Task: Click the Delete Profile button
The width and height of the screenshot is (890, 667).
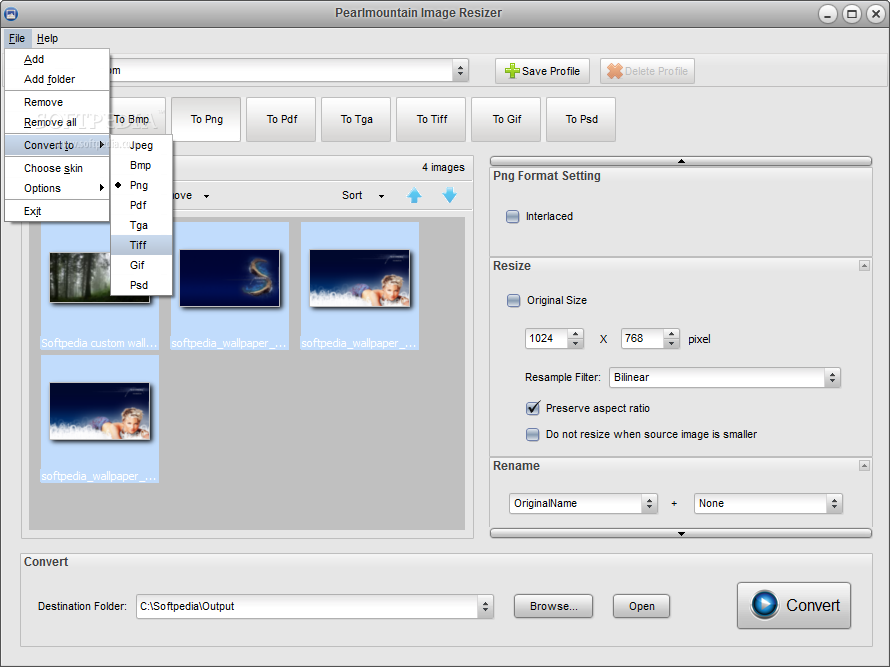Action: click(x=647, y=71)
